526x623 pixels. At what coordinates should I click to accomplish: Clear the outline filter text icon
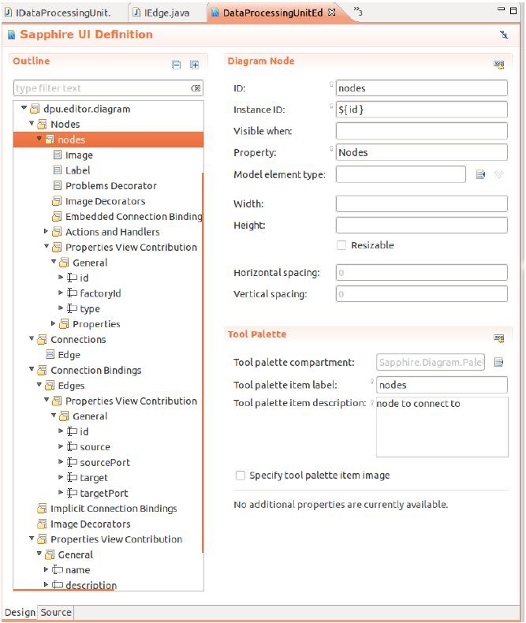195,88
